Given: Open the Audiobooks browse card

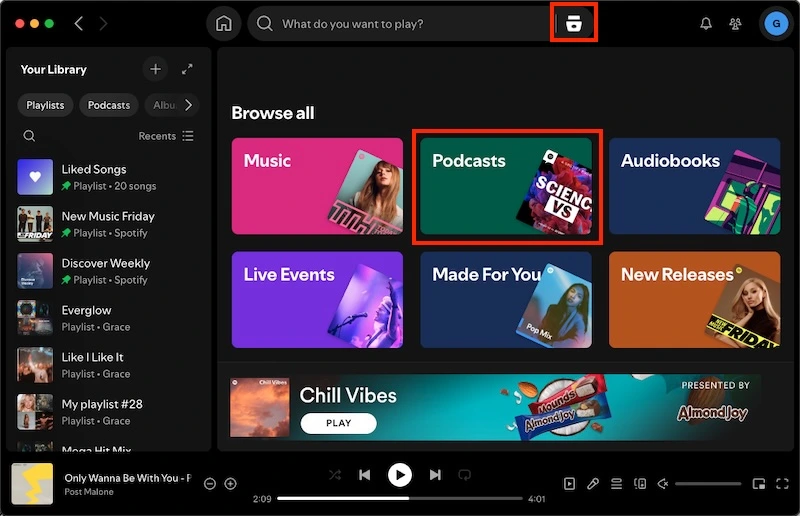Looking at the screenshot, I should [694, 186].
